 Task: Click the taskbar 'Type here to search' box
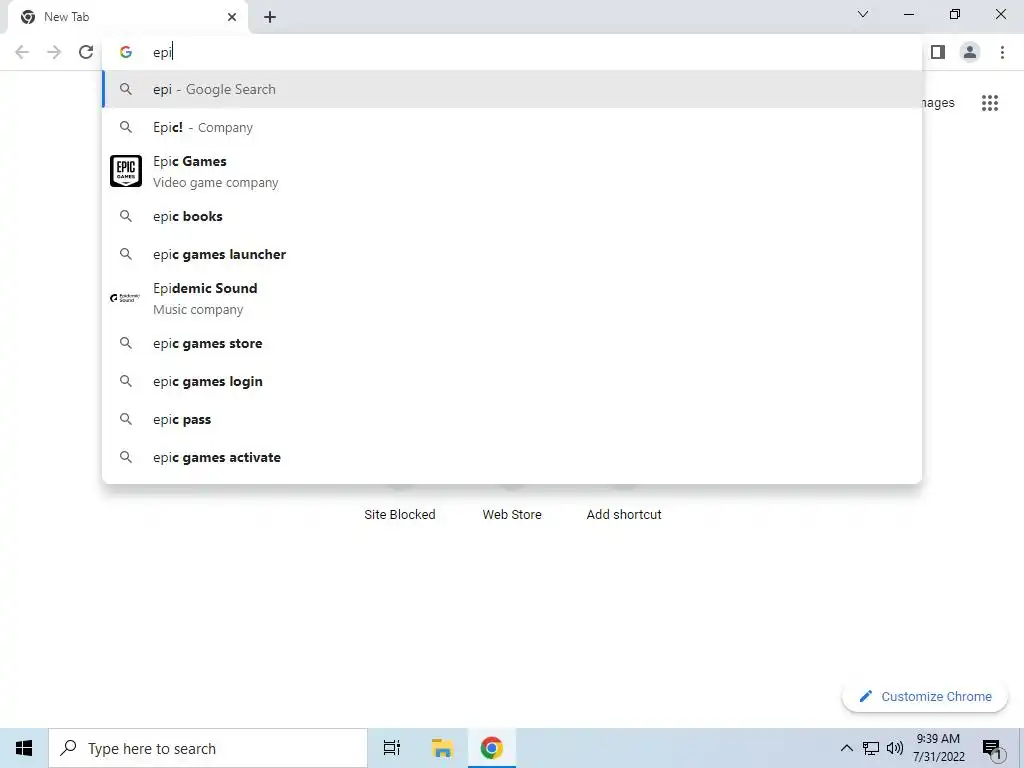208,748
